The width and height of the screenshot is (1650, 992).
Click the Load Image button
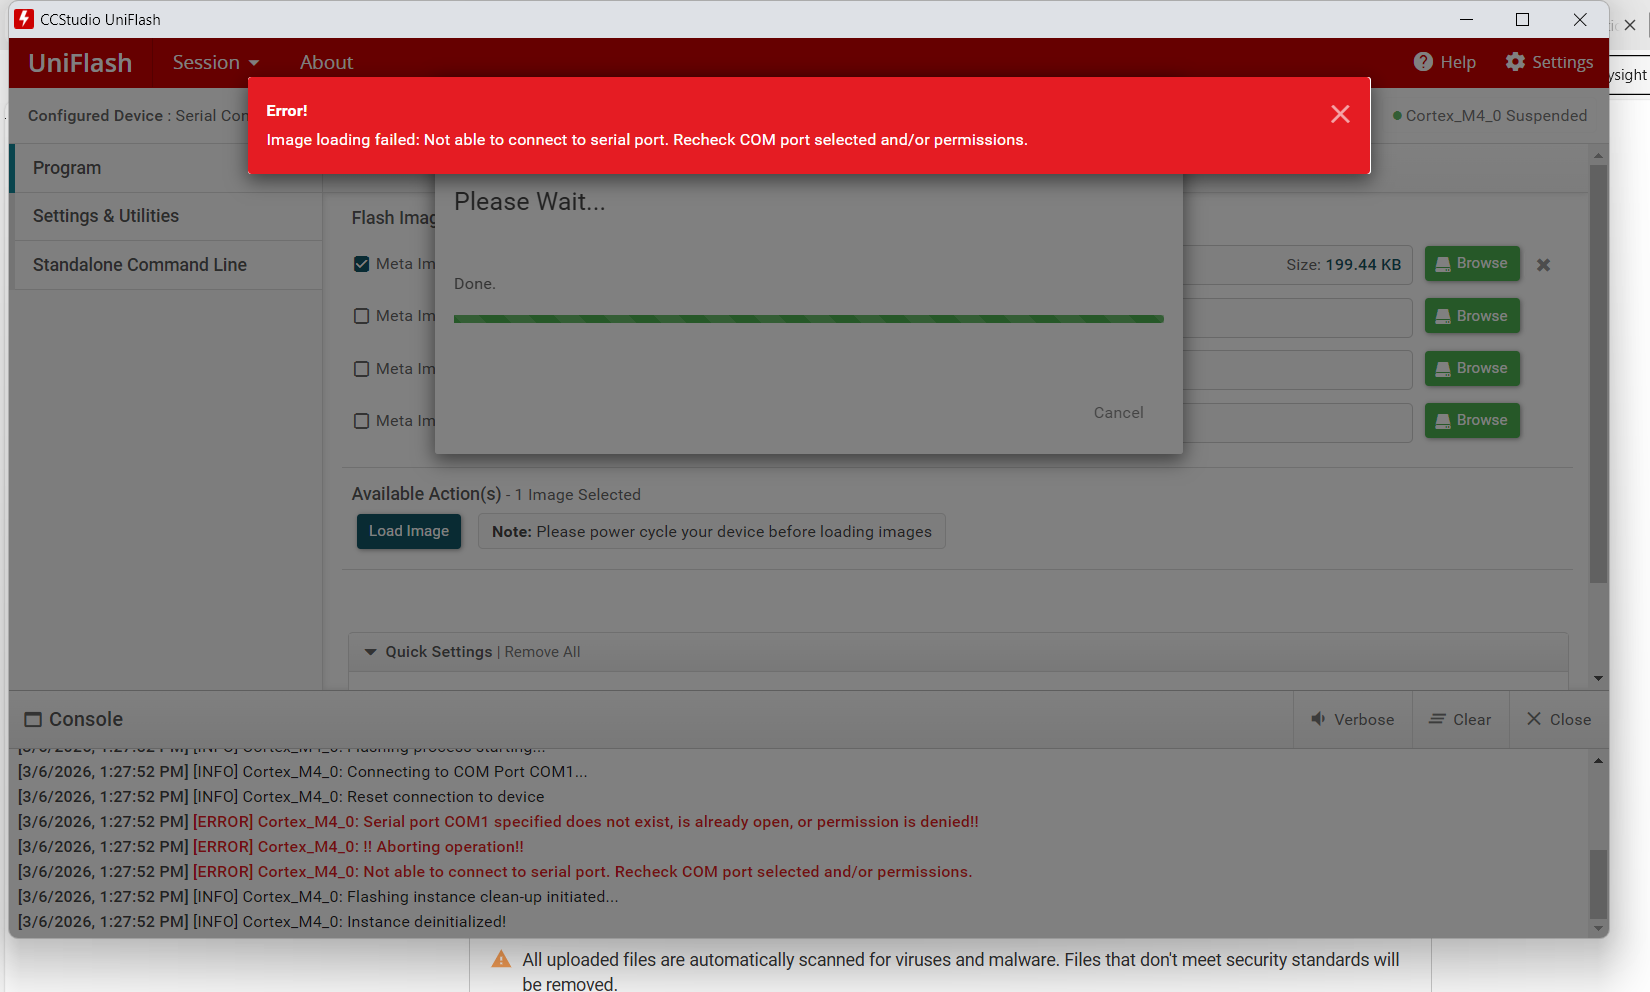[x=409, y=531]
